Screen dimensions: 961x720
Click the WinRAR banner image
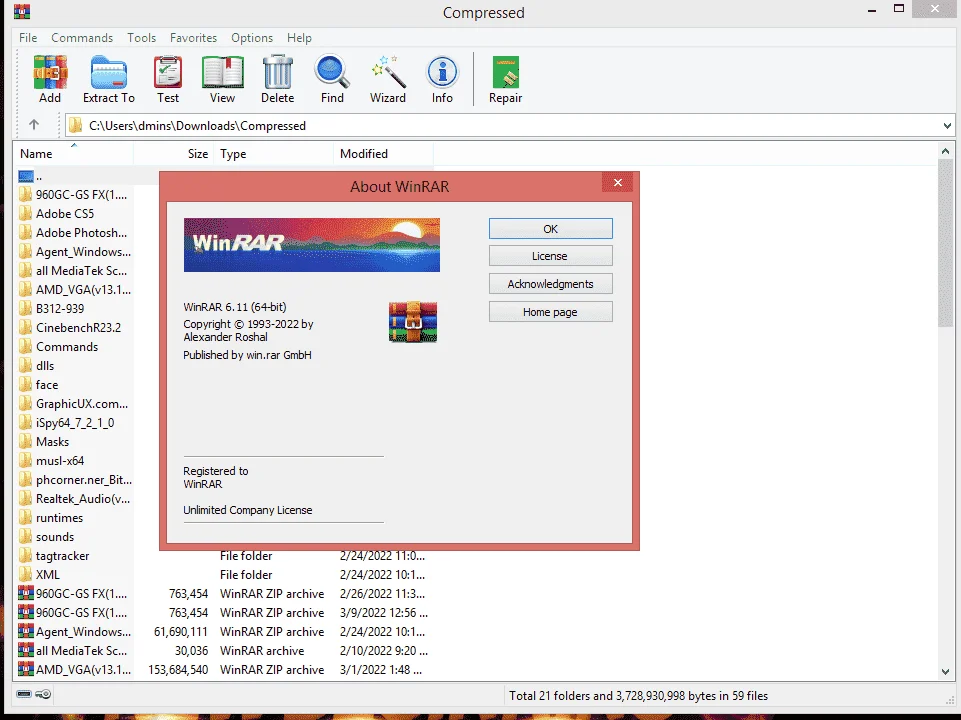(311, 244)
